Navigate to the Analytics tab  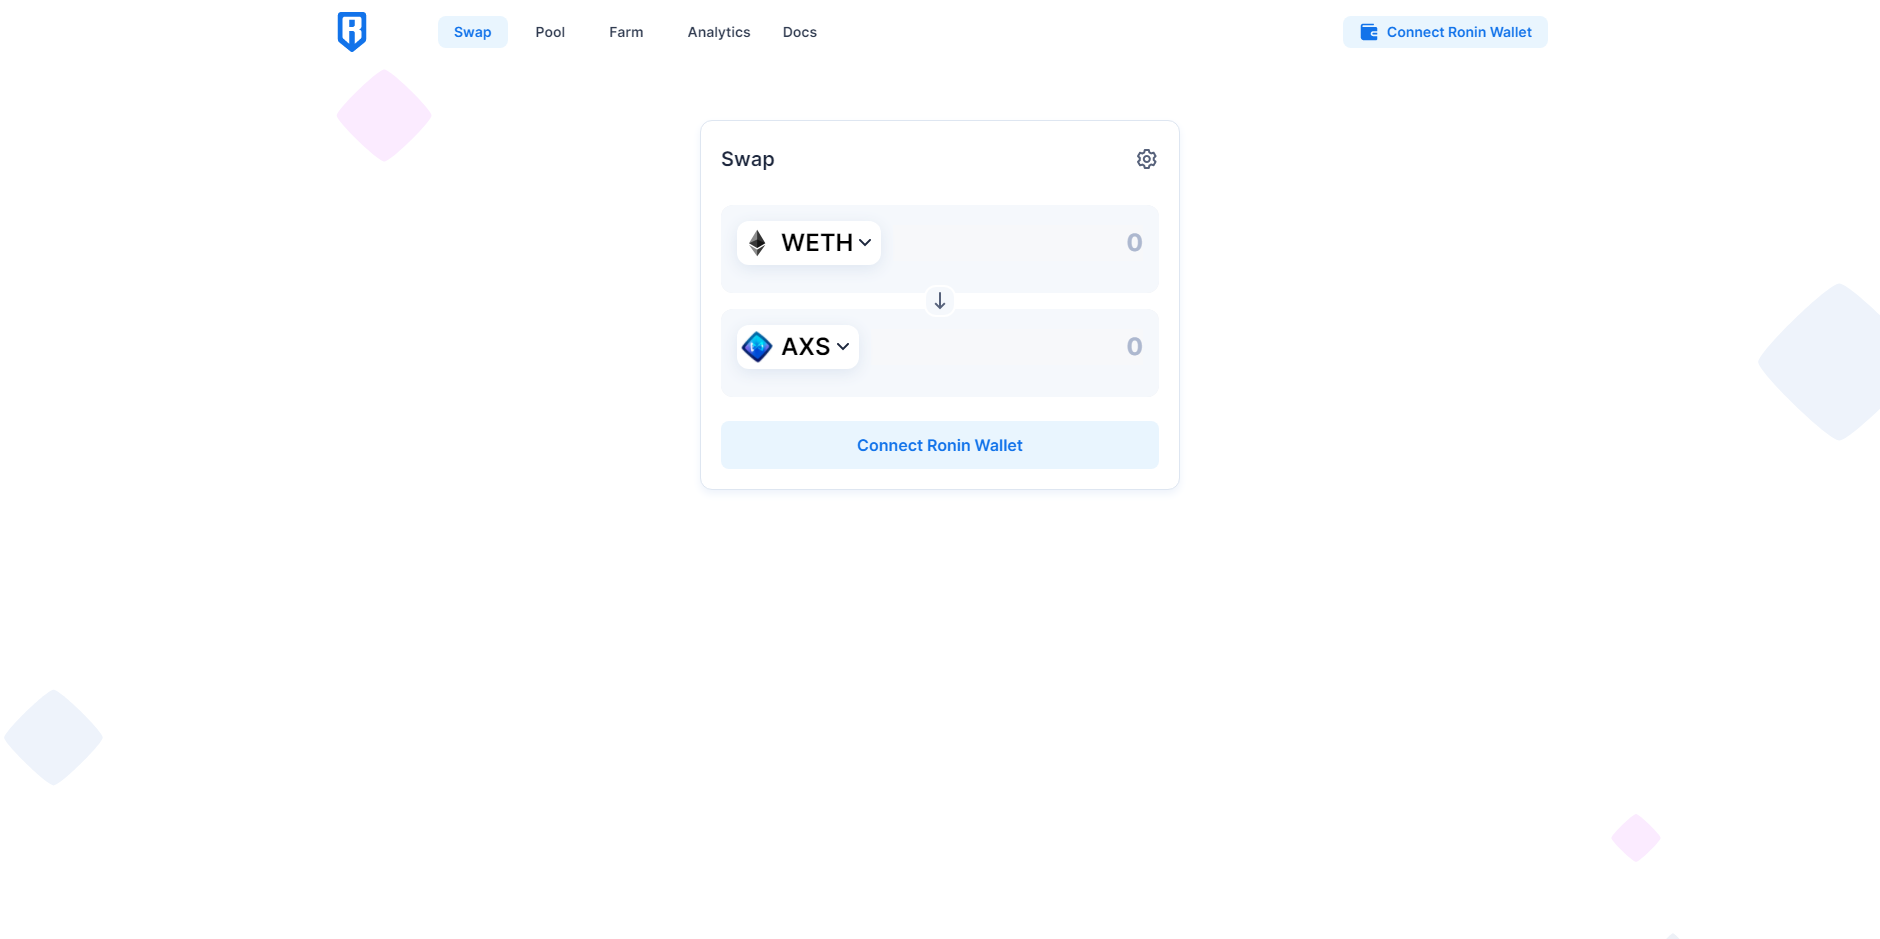719,32
